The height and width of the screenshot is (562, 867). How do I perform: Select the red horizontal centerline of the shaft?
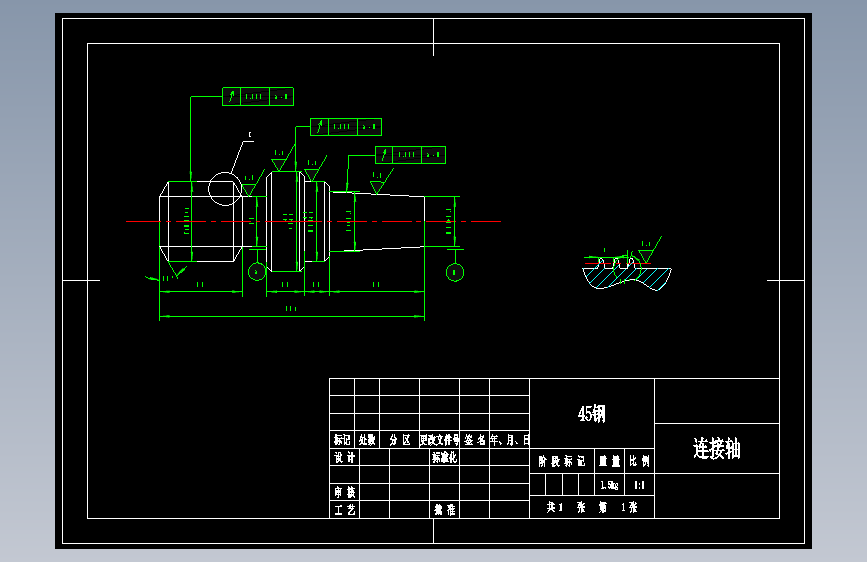(314, 221)
